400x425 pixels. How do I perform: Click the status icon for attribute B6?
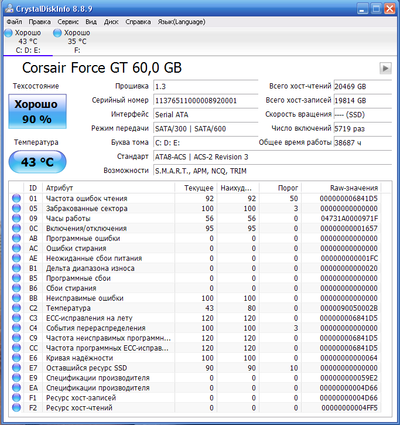pos(16,288)
